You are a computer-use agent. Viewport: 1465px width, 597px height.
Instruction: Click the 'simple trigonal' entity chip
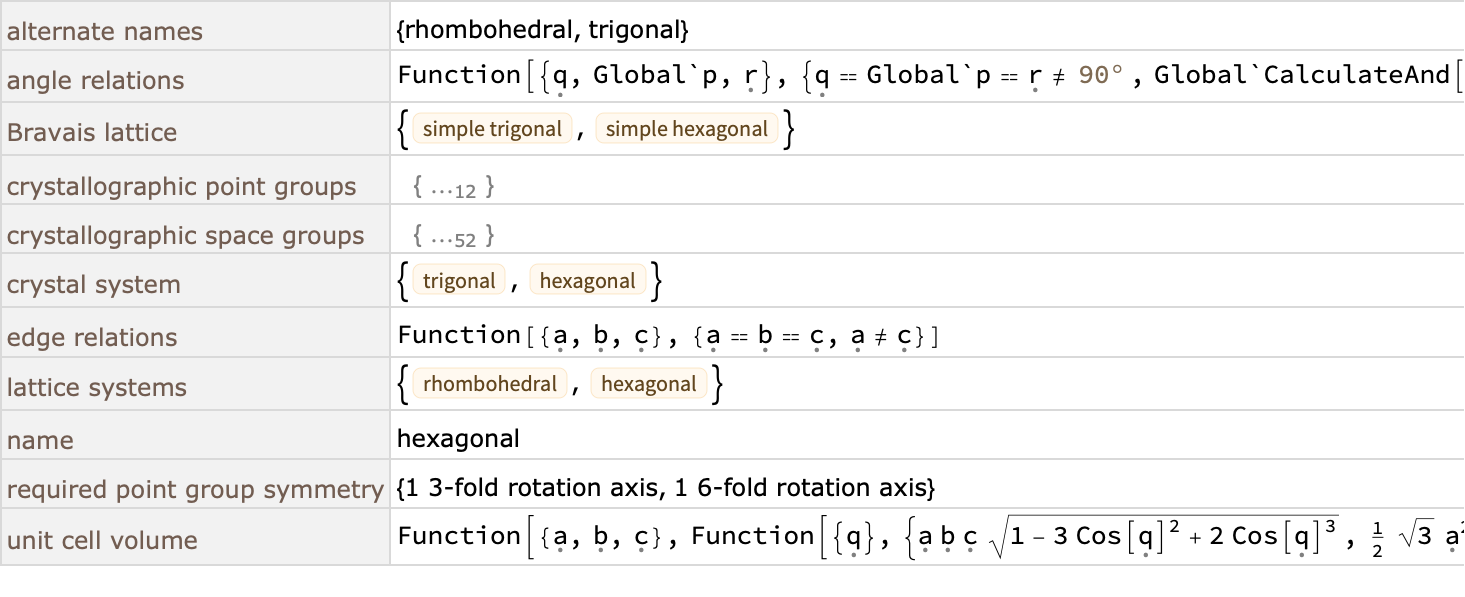click(493, 129)
